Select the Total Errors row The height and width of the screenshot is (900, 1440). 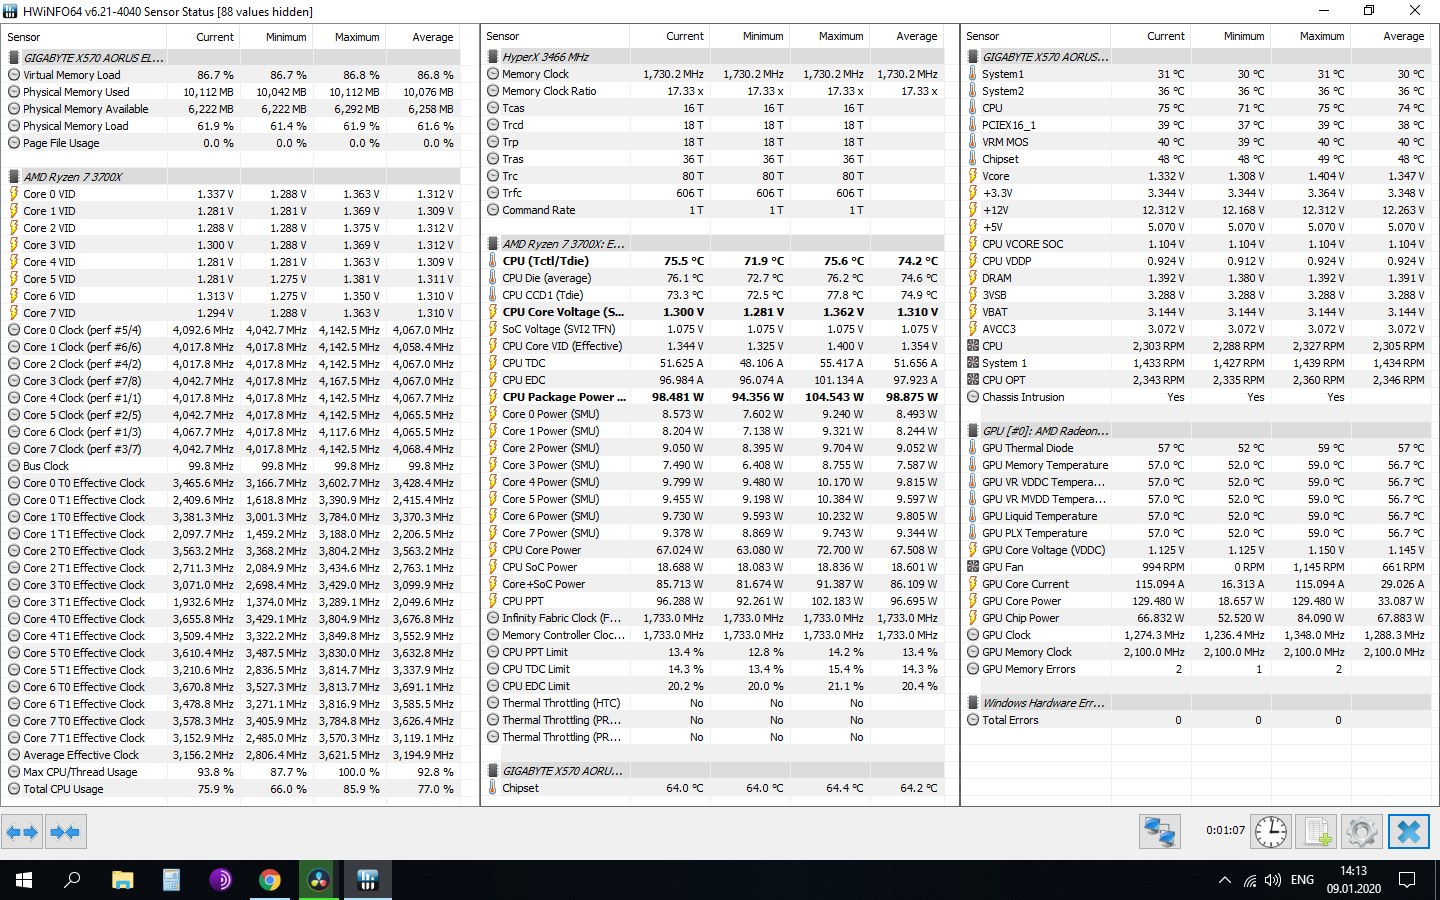click(x=1198, y=720)
